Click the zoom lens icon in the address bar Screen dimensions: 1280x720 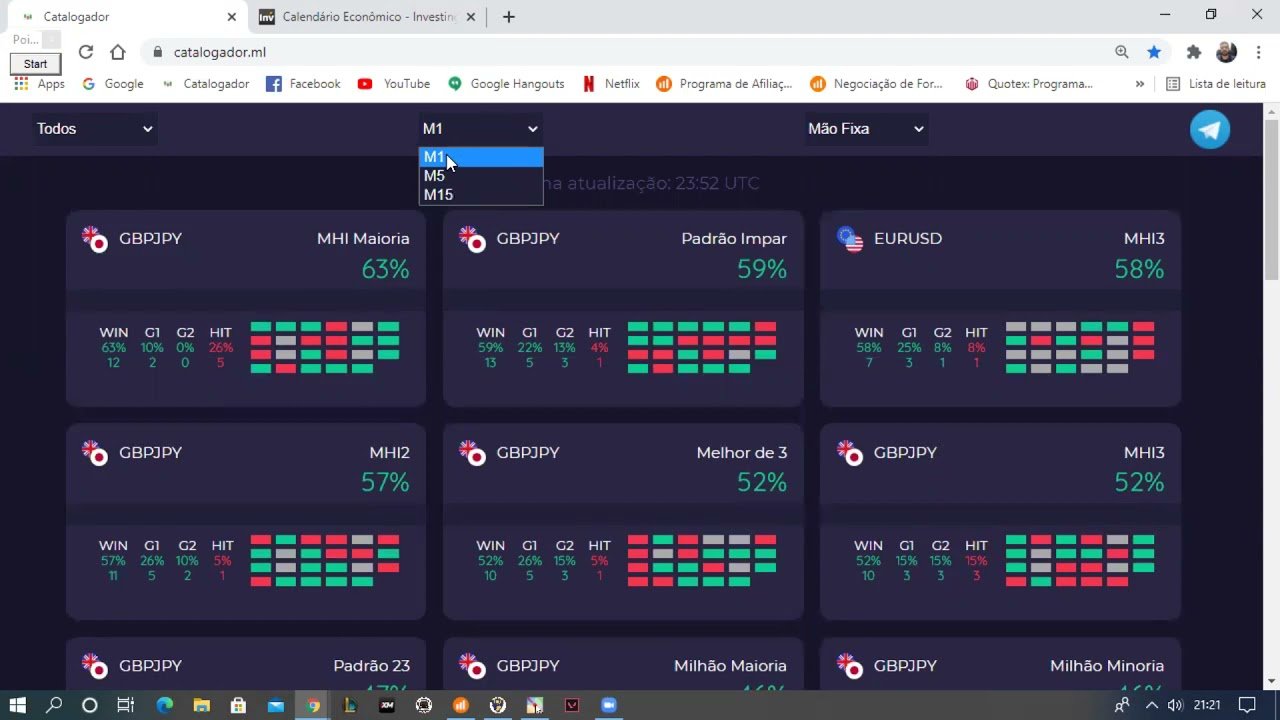point(1122,52)
